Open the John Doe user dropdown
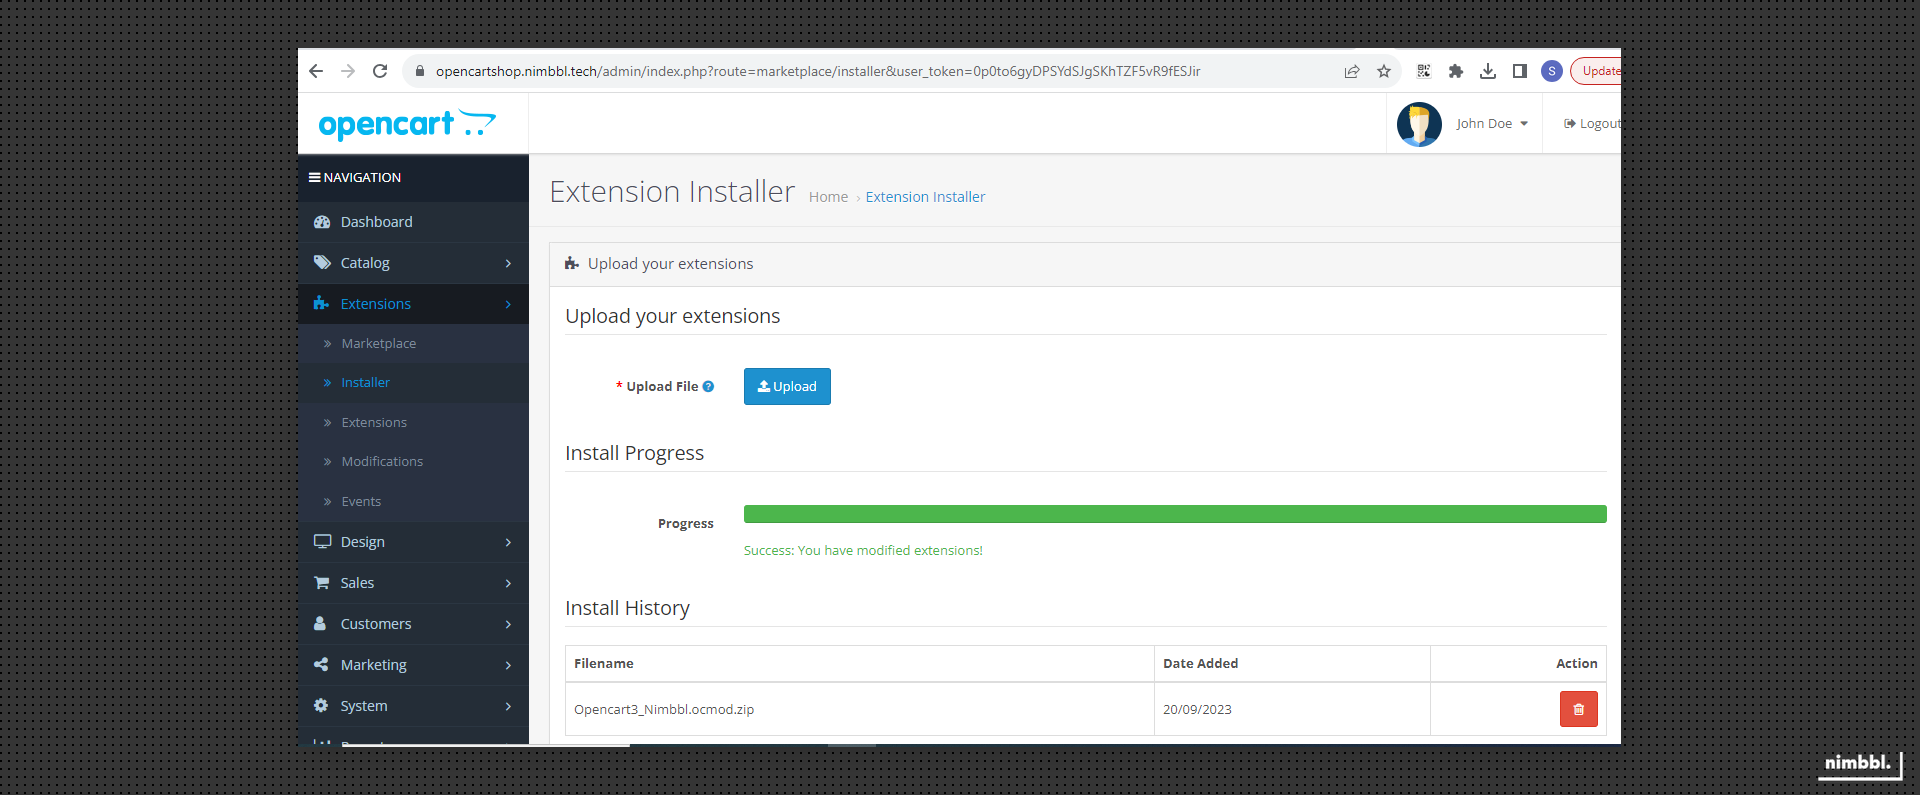1920x795 pixels. (1491, 124)
